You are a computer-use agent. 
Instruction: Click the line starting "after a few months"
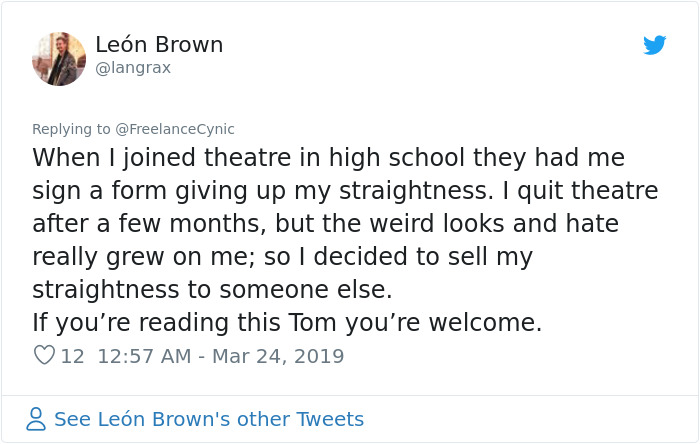click(325, 223)
